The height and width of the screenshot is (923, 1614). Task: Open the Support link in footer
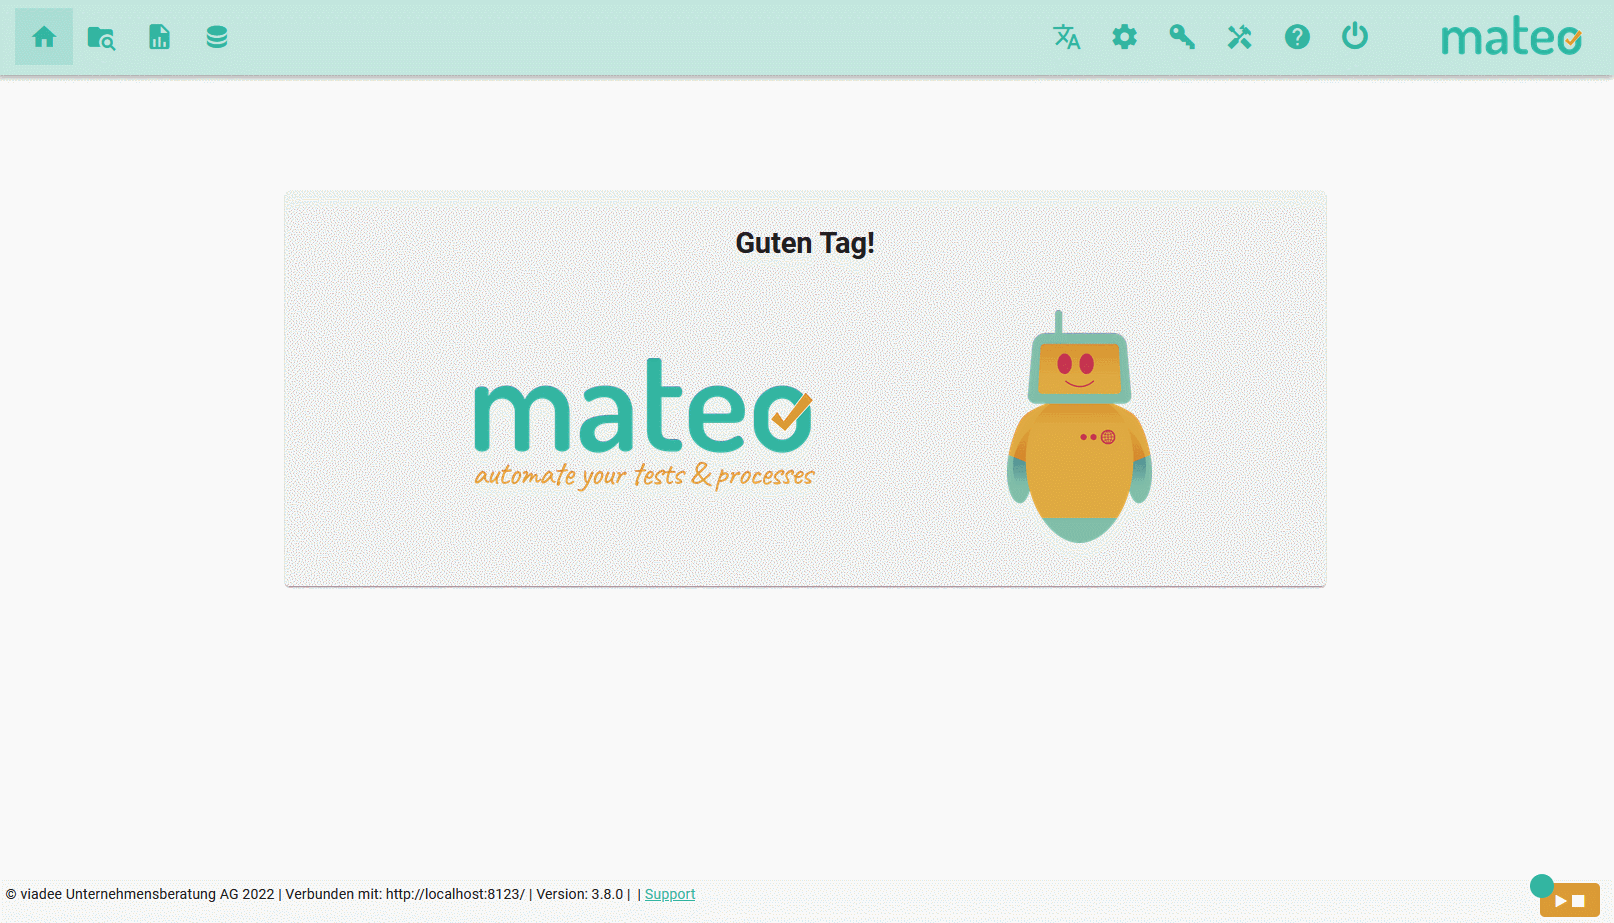(x=669, y=894)
